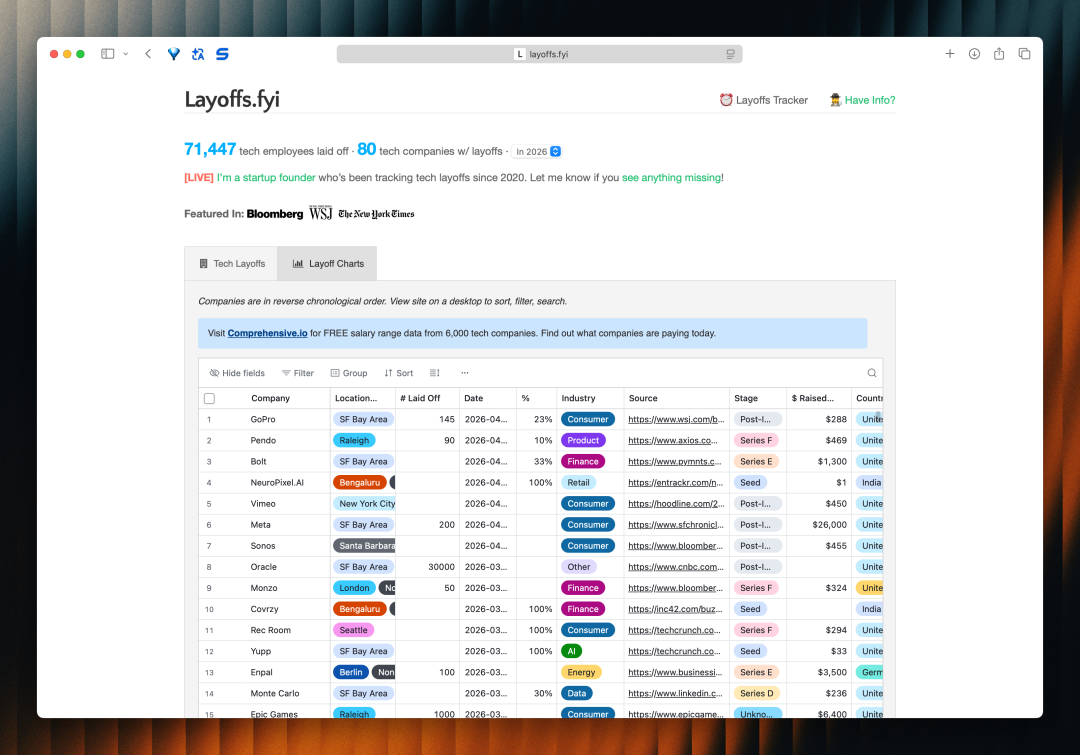Image resolution: width=1080 pixels, height=755 pixels.
Task: Toggle the Safari sidebar icon
Action: coord(108,54)
